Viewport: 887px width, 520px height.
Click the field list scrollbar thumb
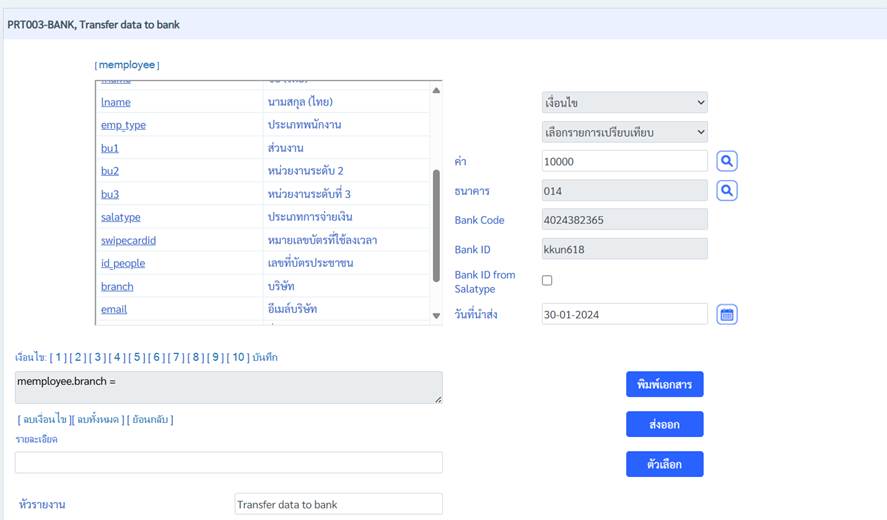point(436,226)
